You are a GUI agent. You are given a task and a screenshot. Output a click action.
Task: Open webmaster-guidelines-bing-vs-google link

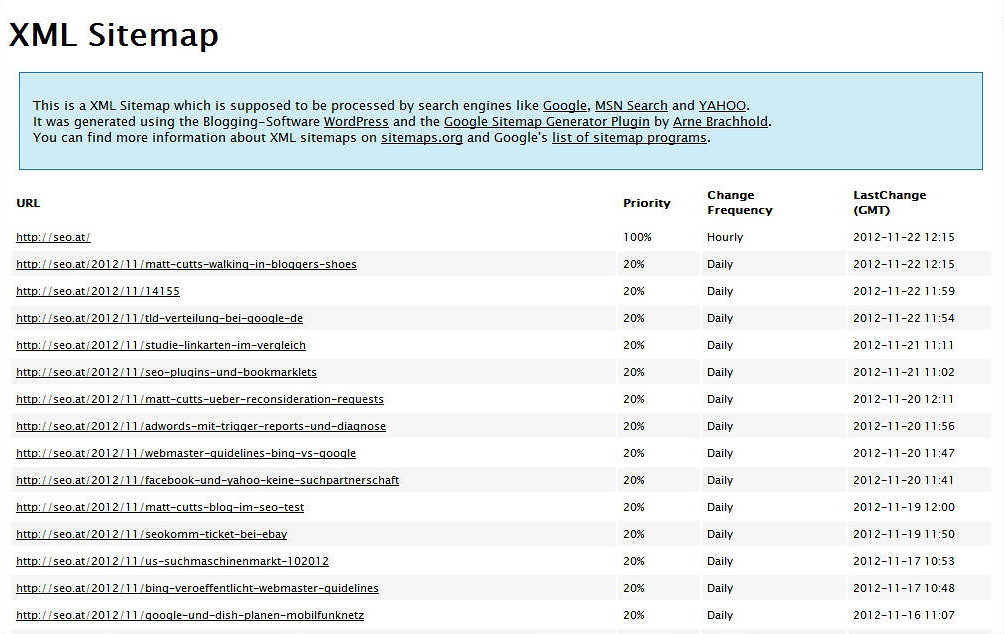click(x=186, y=454)
